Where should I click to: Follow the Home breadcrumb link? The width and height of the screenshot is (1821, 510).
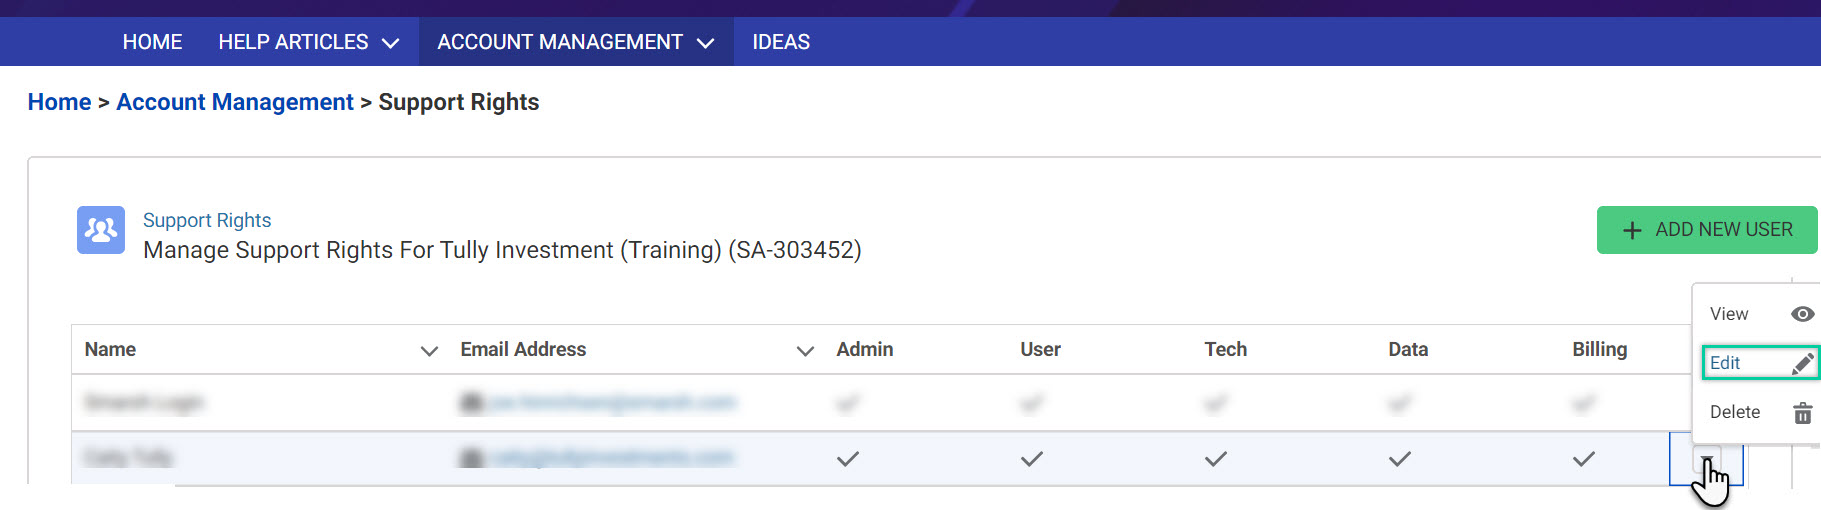(x=59, y=102)
